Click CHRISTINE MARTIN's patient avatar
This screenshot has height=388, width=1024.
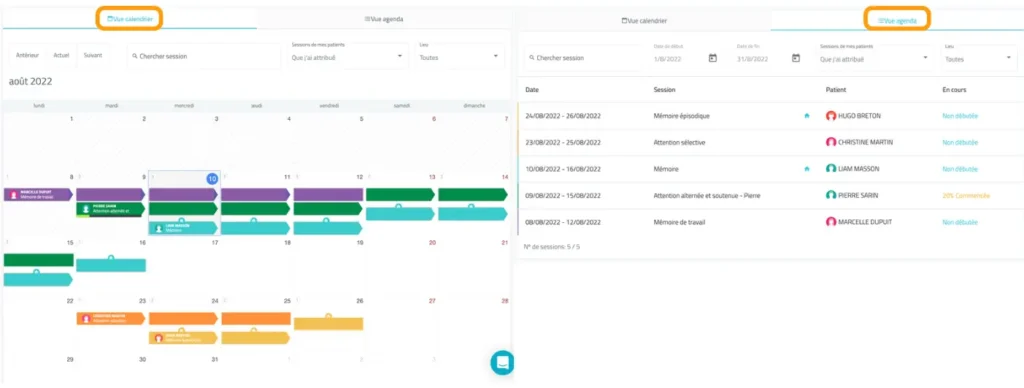pos(831,142)
